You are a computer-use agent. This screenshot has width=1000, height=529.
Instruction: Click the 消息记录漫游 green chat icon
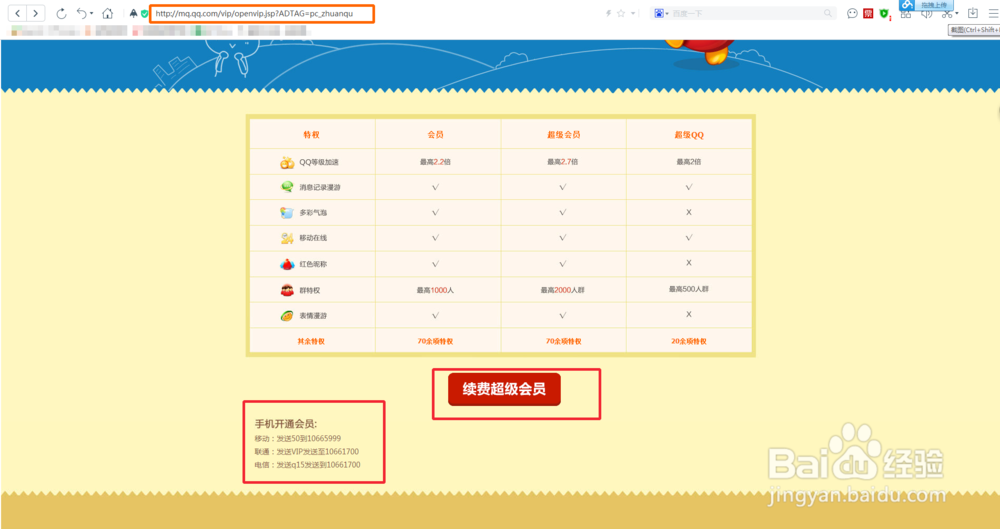tap(287, 187)
